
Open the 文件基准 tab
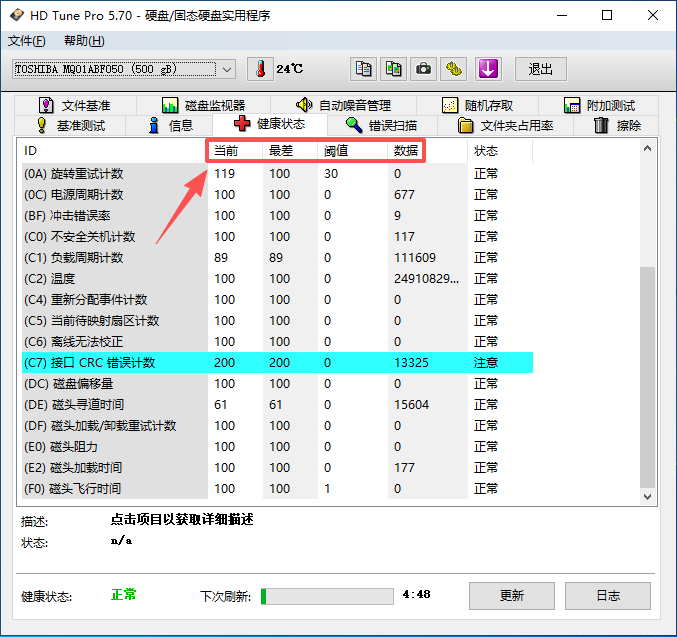pos(75,105)
